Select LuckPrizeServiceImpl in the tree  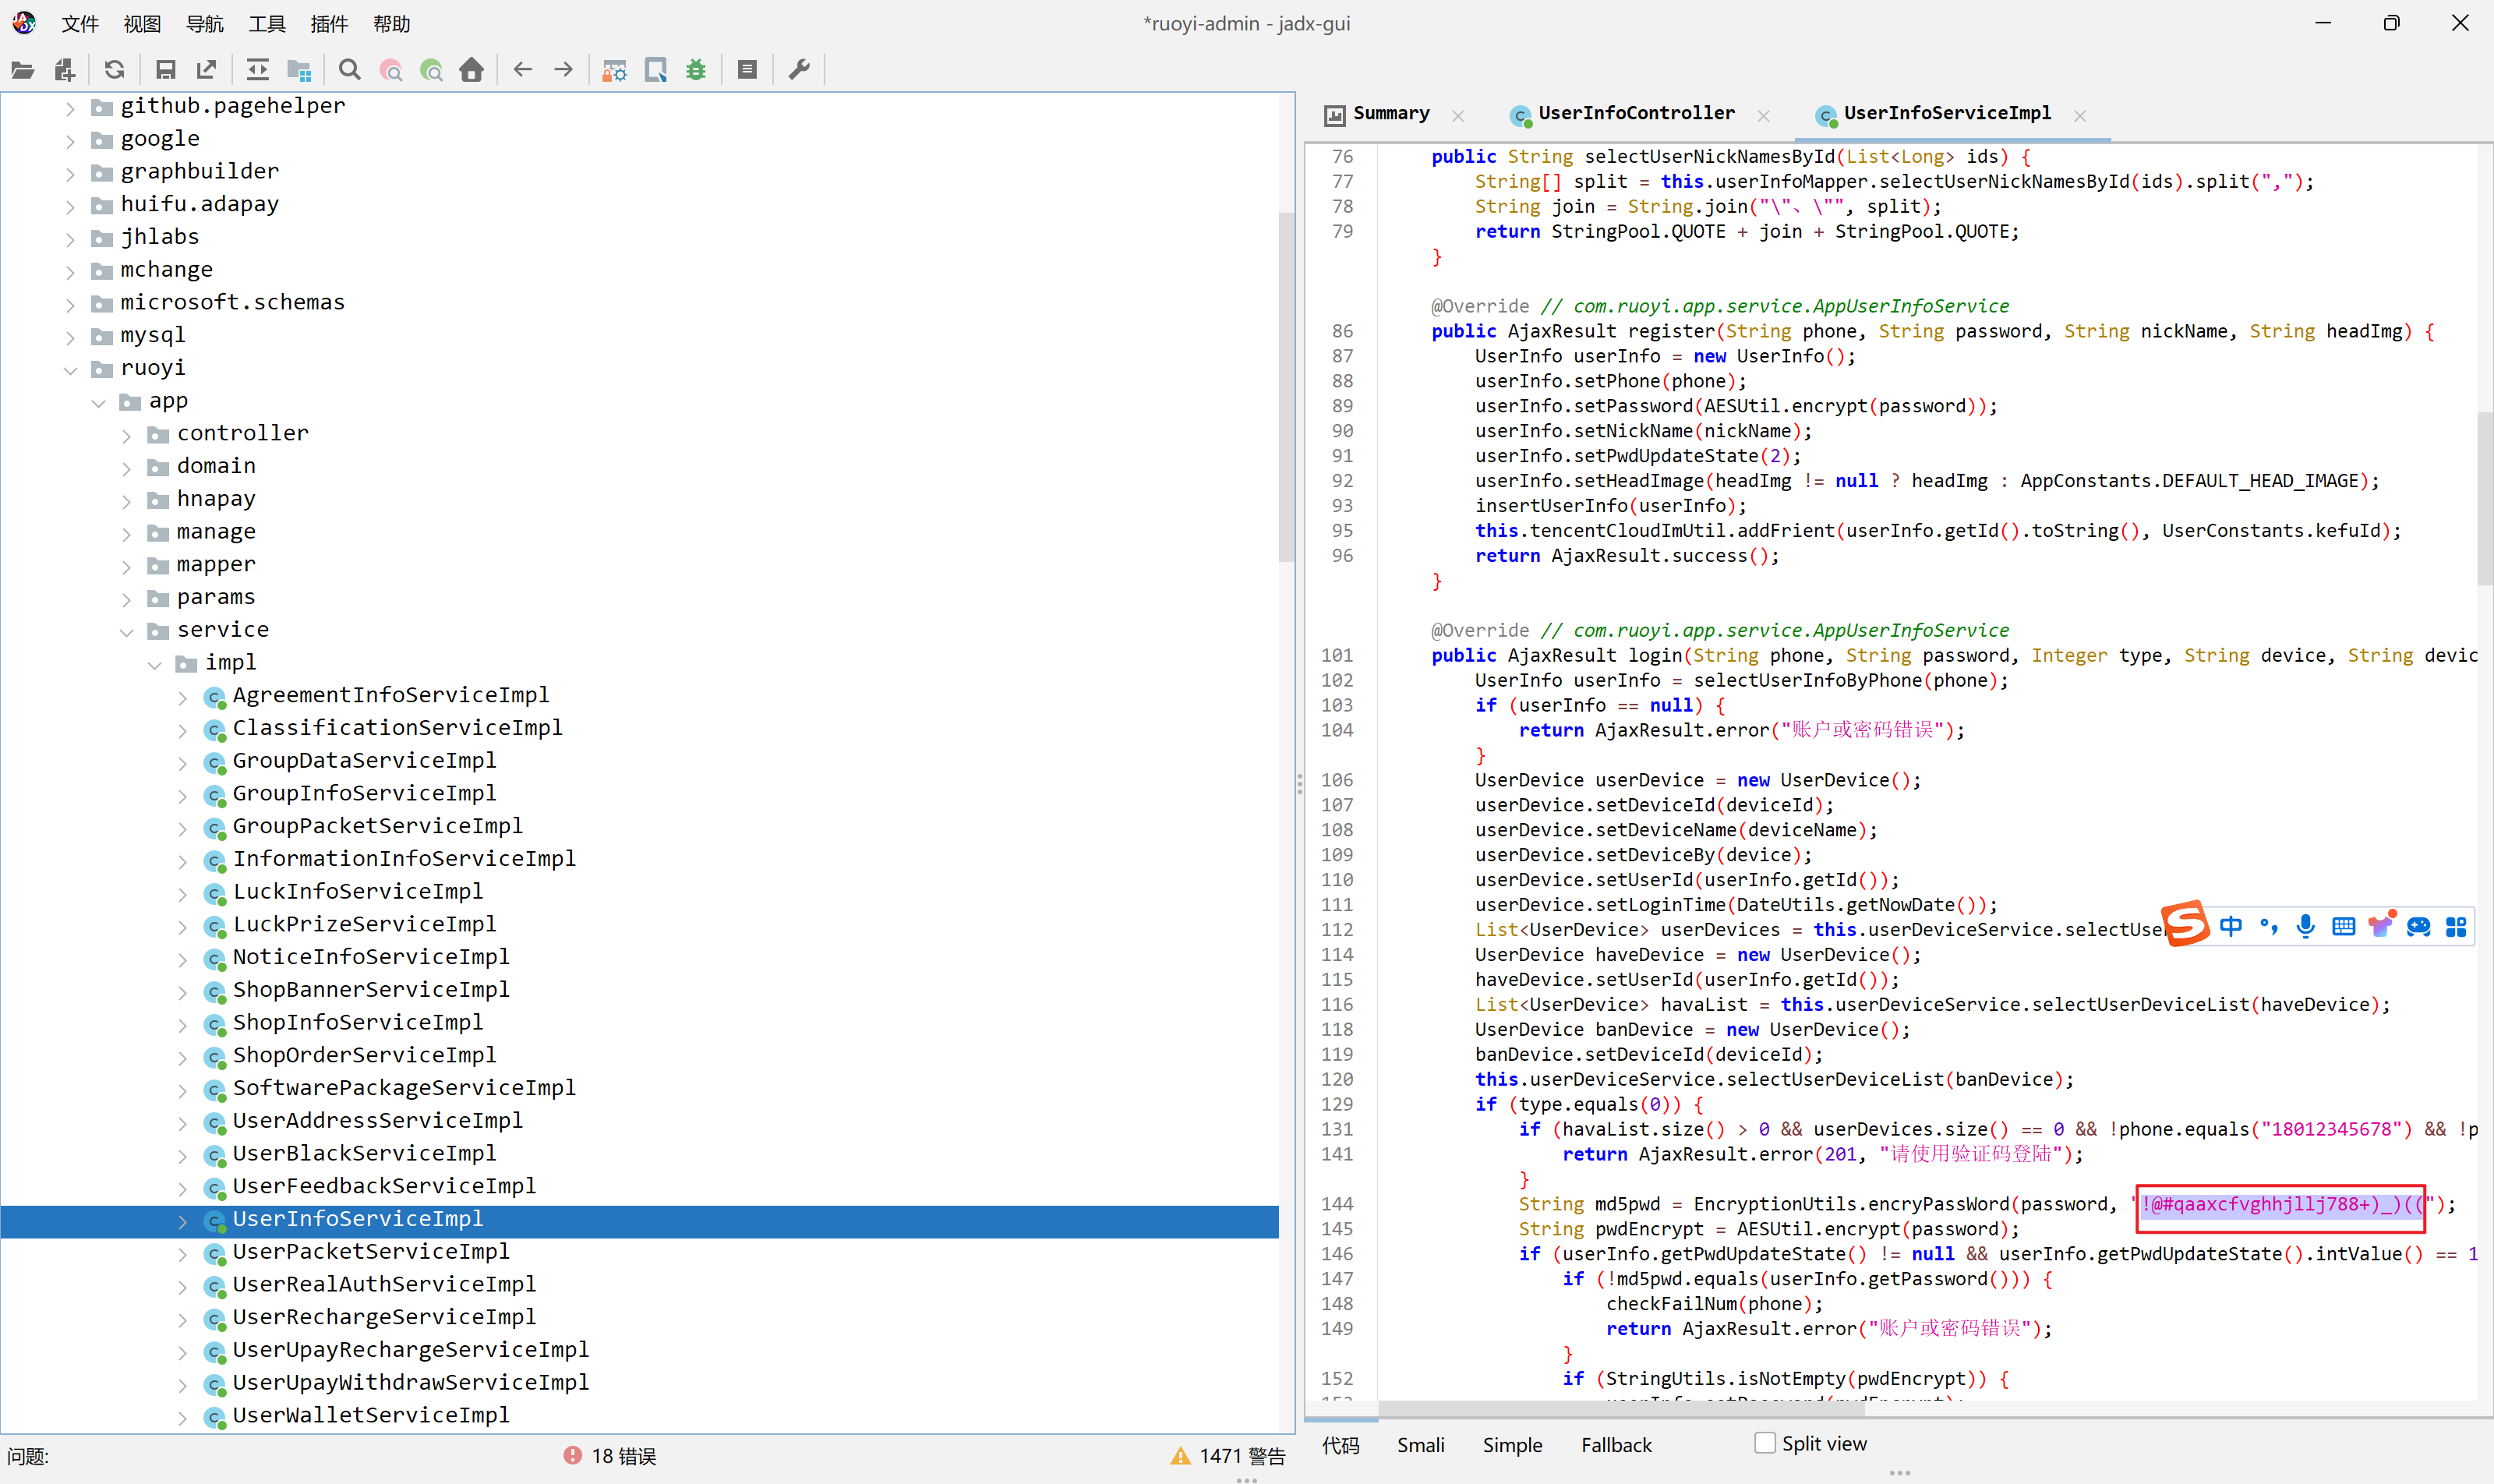(365, 924)
